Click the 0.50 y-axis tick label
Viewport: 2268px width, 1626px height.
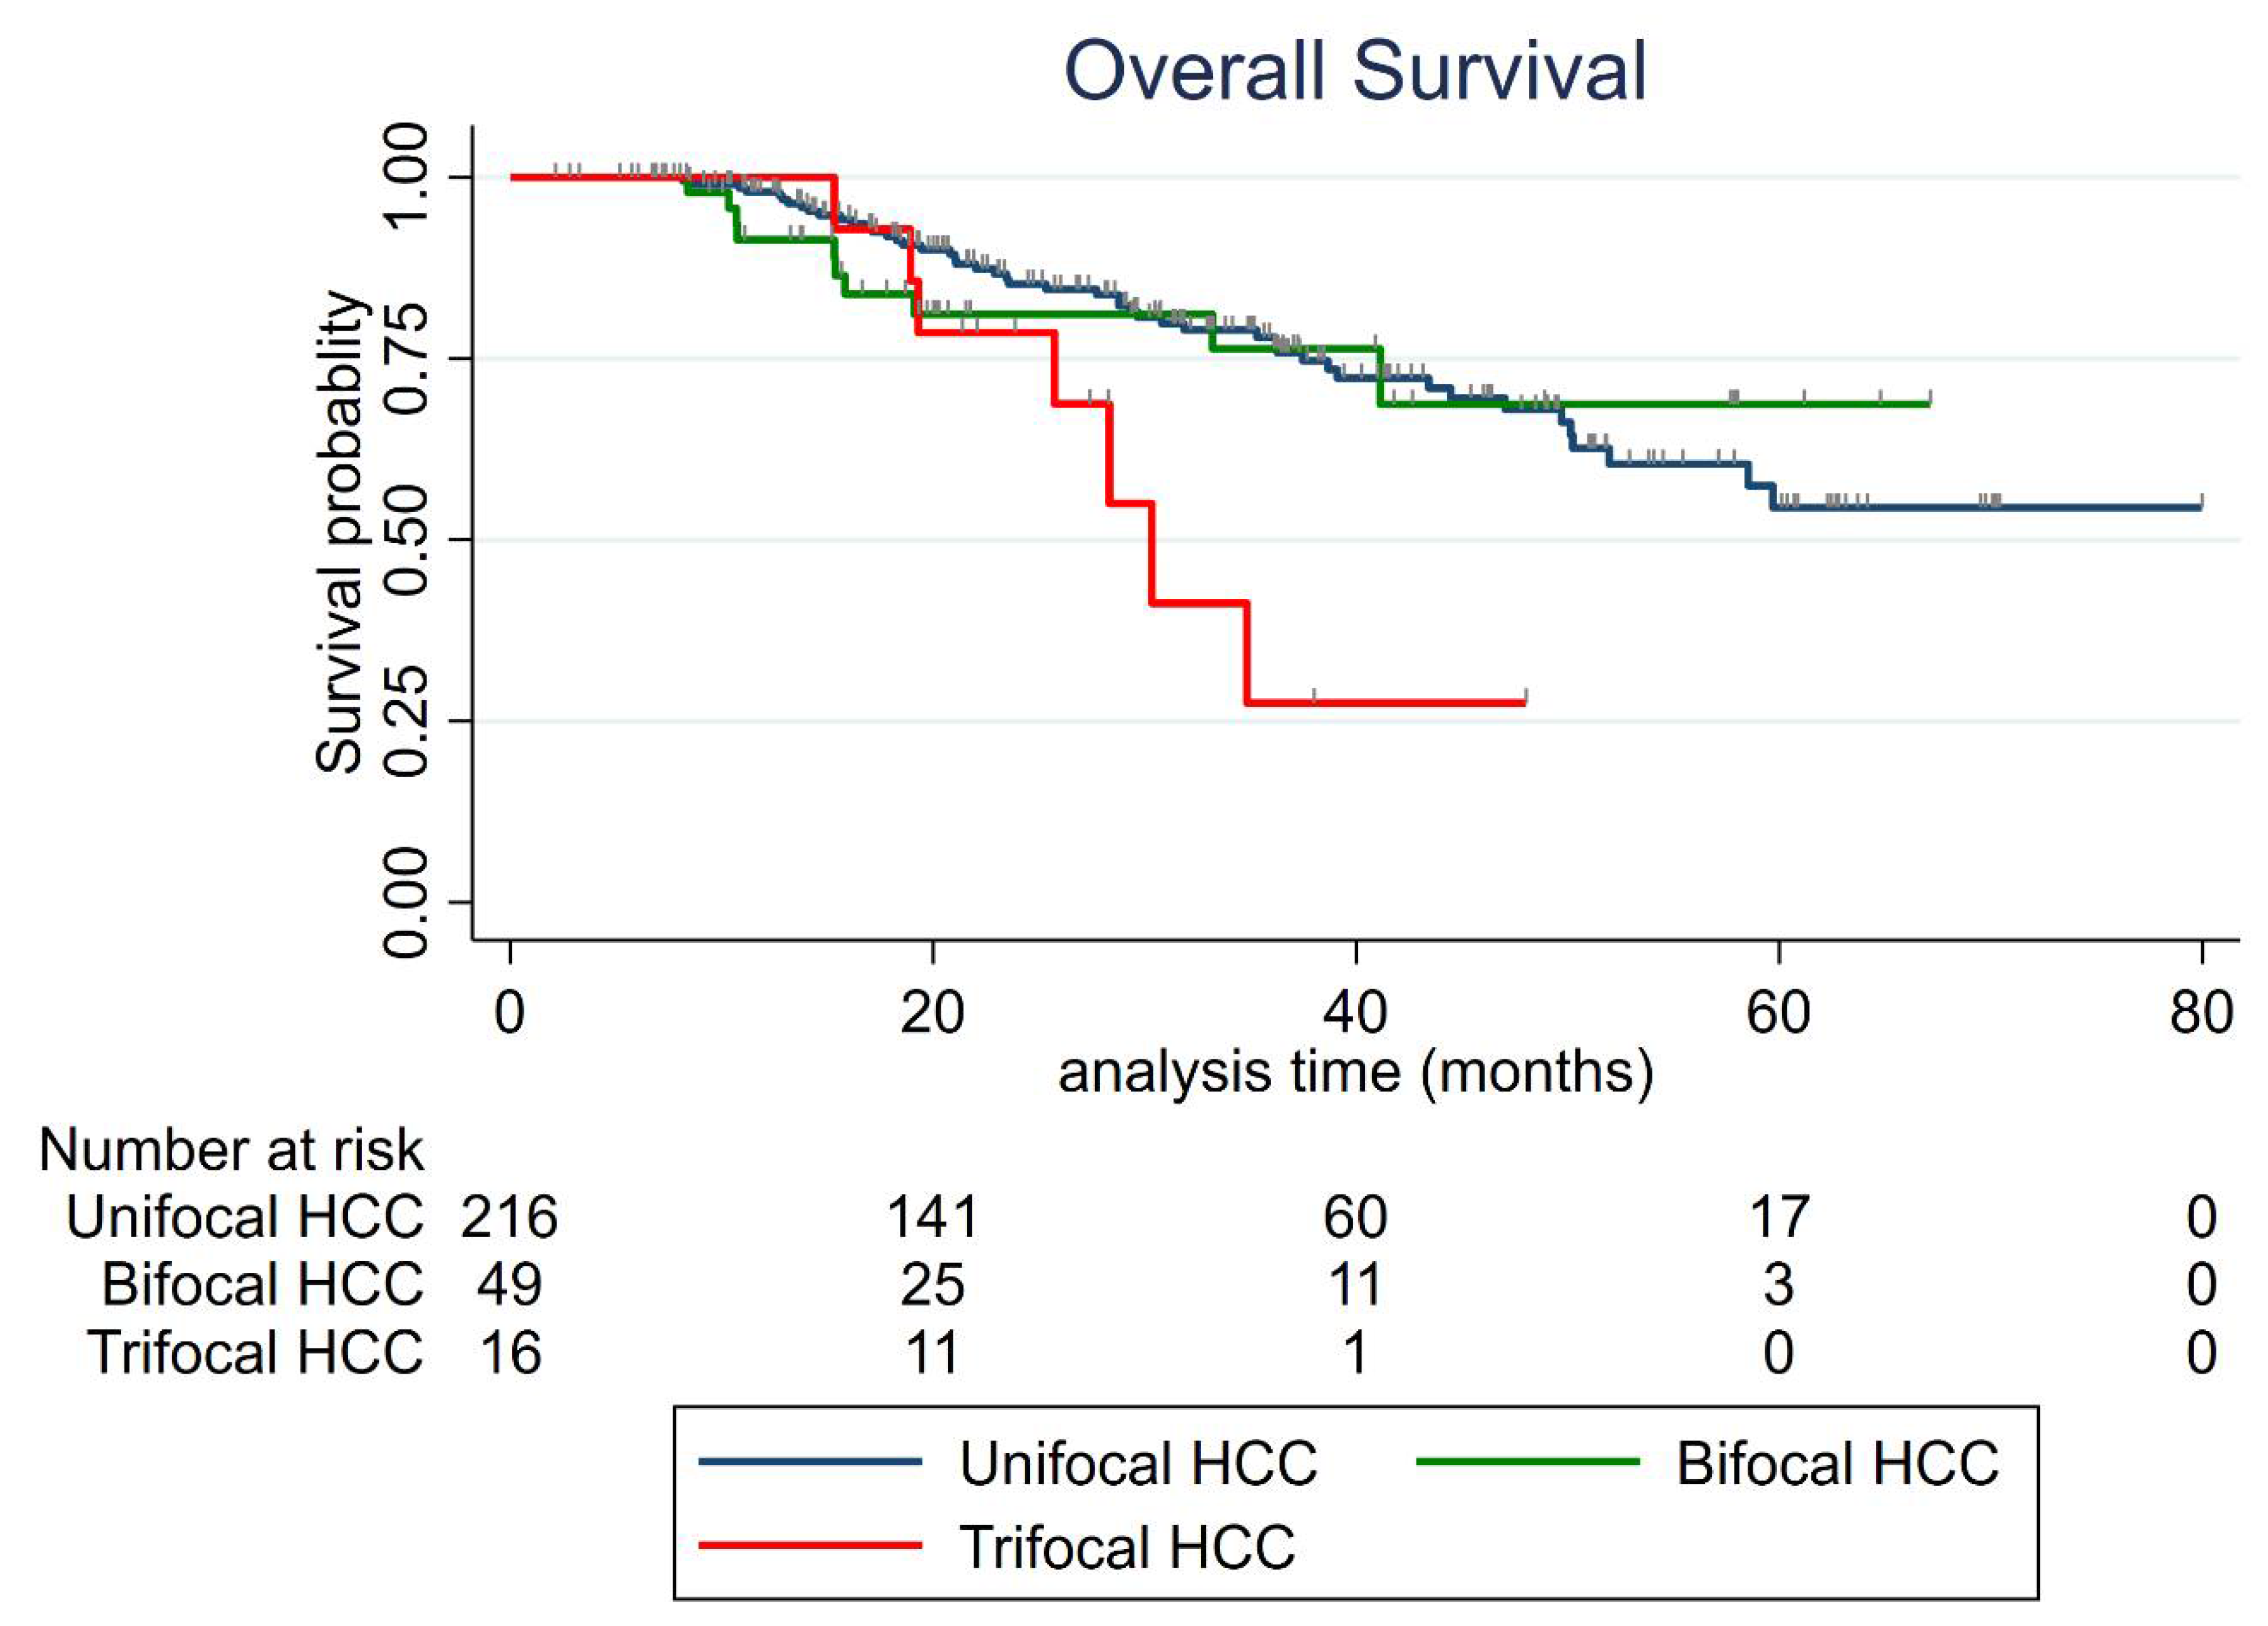407,540
